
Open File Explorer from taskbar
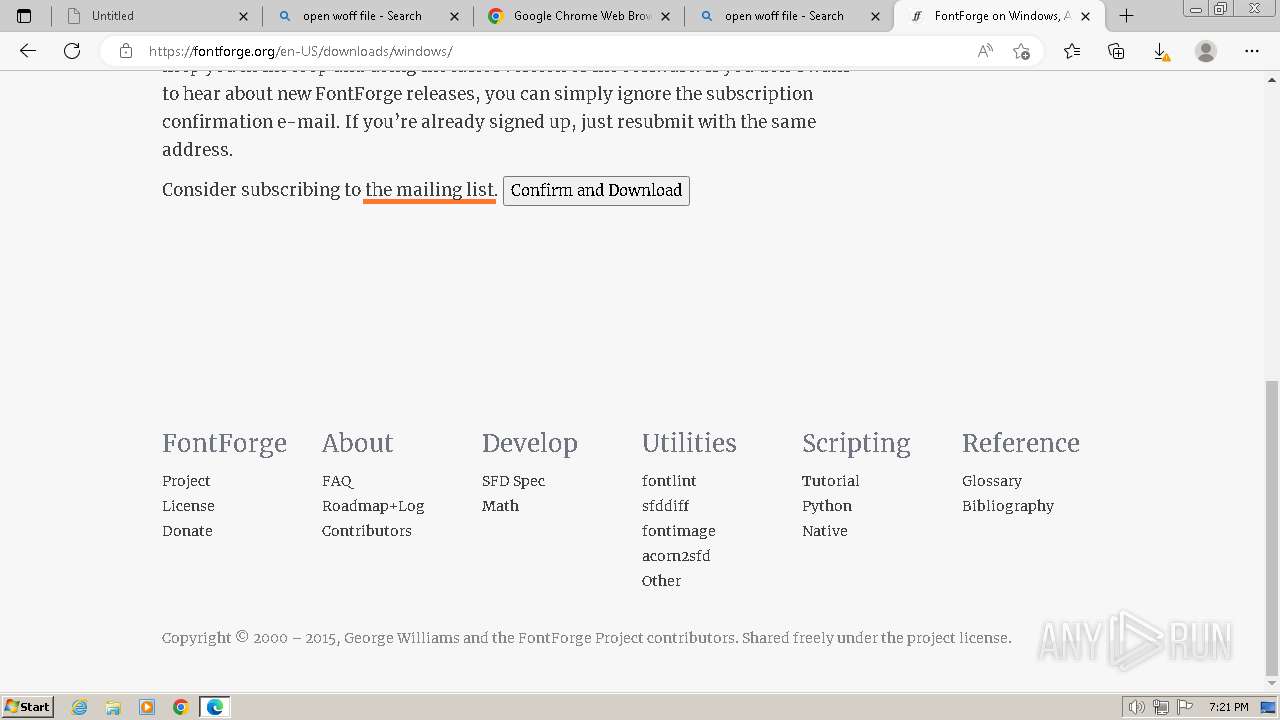coord(113,707)
